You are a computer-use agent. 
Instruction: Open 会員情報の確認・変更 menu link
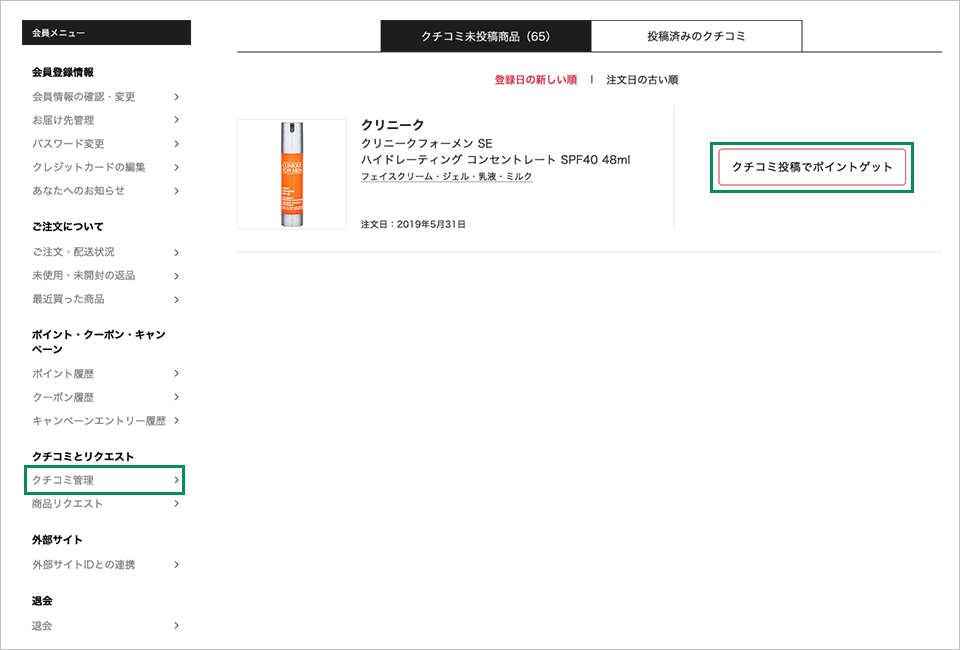tap(84, 97)
